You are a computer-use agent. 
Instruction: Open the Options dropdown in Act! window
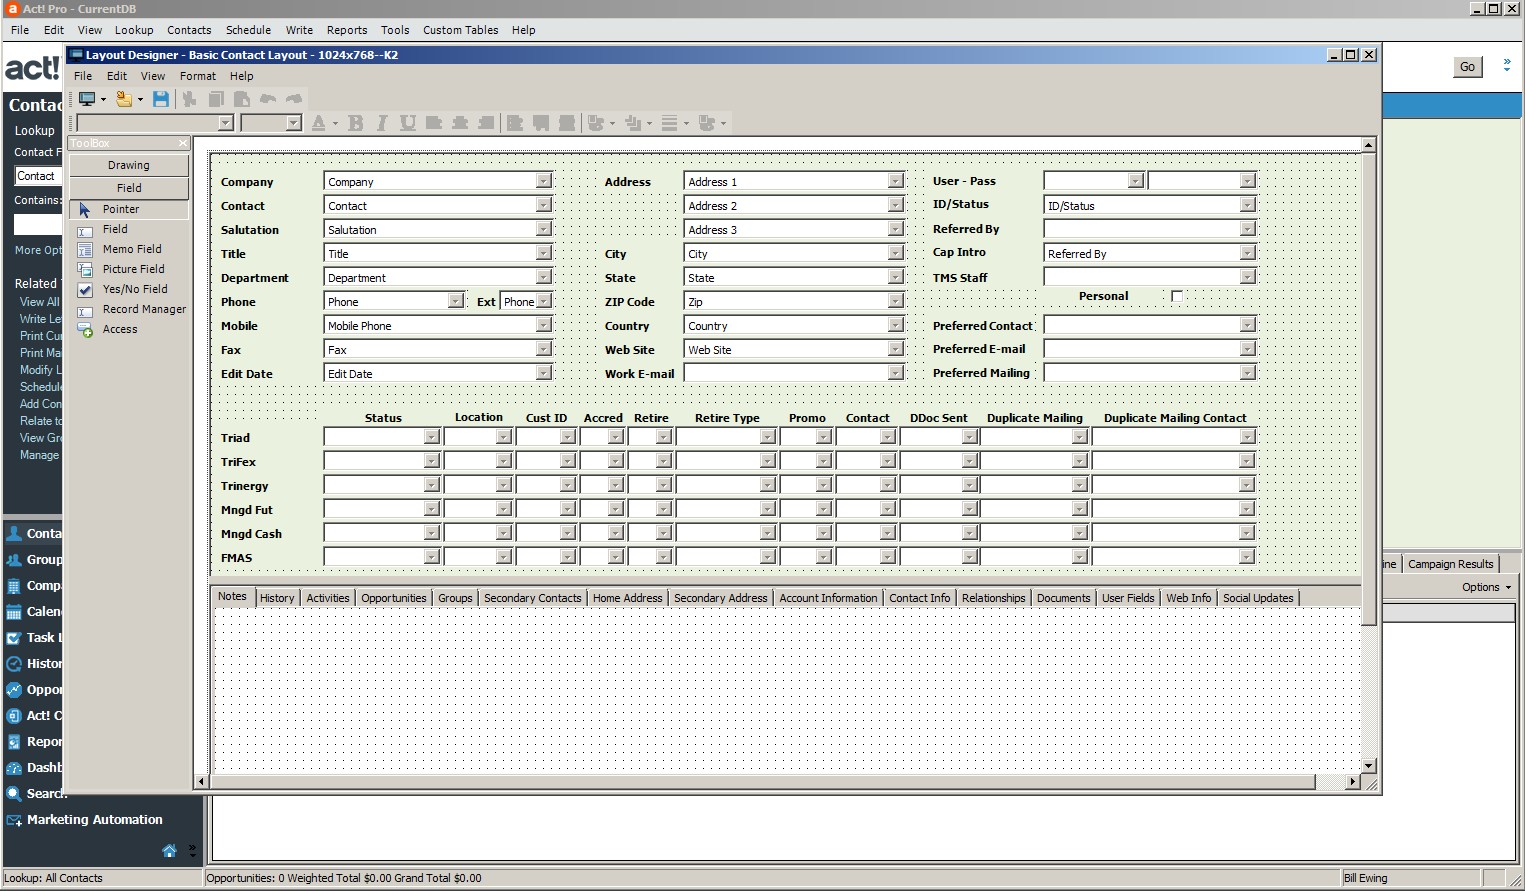tap(1486, 587)
